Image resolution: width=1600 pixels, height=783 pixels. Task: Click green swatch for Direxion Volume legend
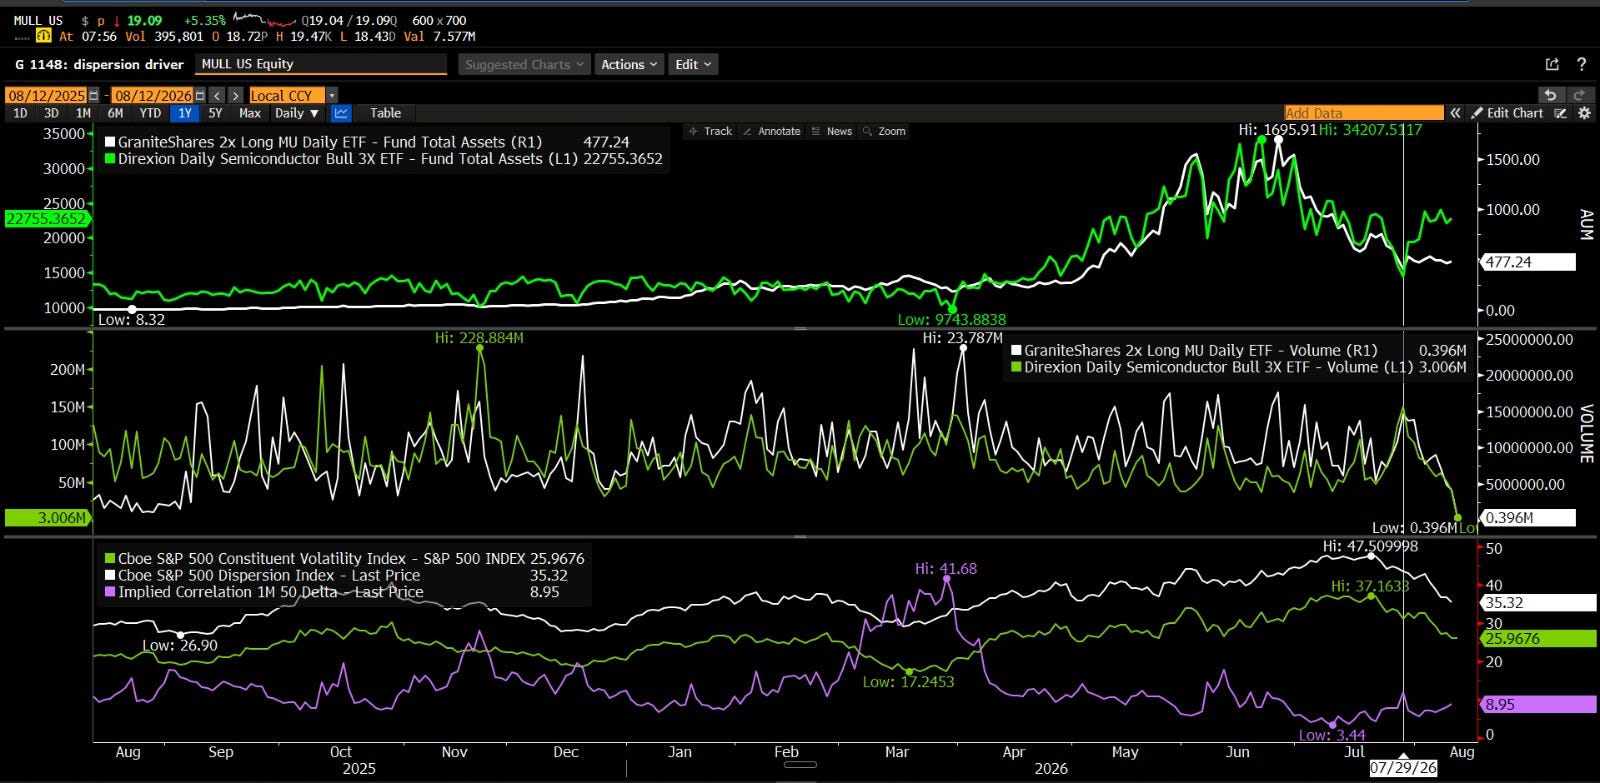(x=1016, y=367)
